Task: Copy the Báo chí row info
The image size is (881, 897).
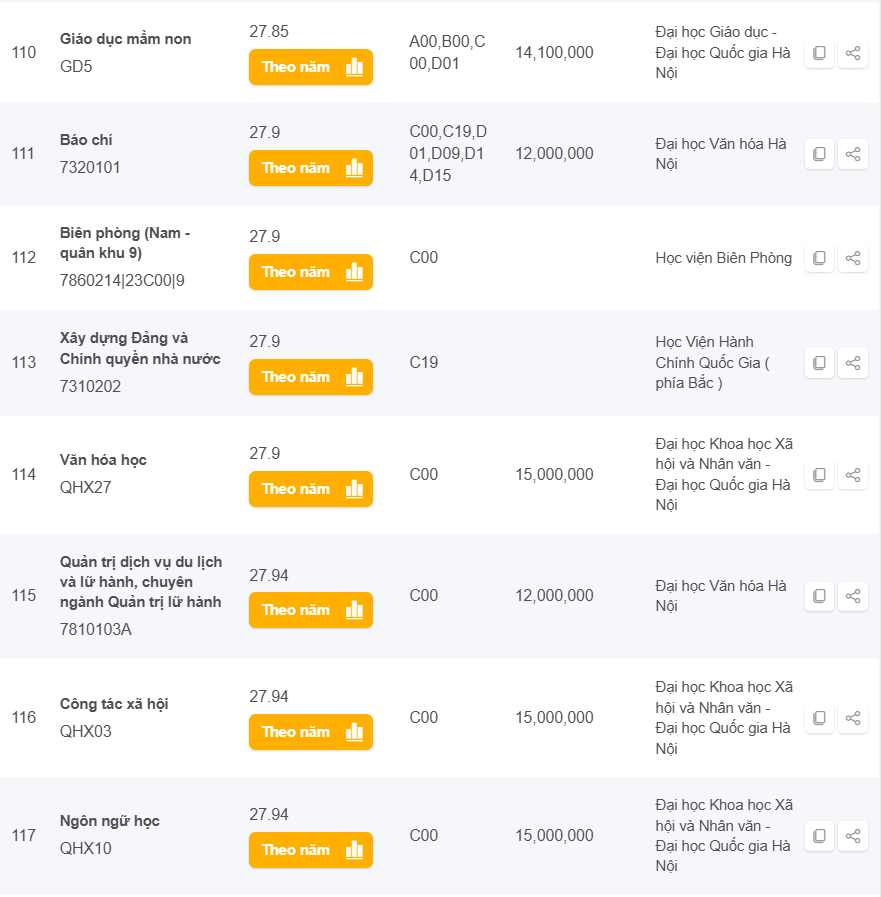Action: (819, 154)
